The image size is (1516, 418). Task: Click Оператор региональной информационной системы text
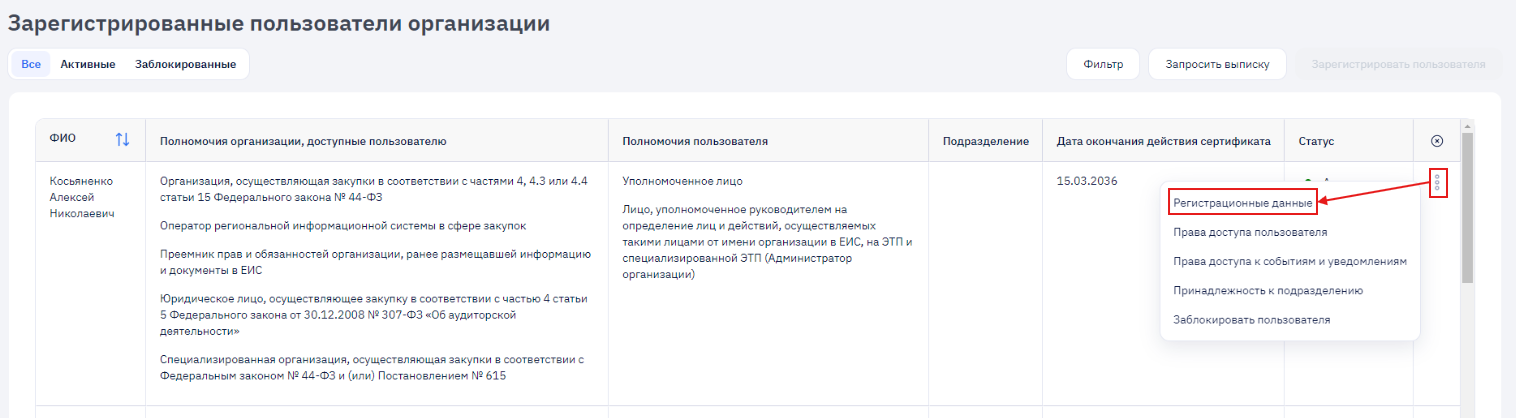click(x=343, y=226)
